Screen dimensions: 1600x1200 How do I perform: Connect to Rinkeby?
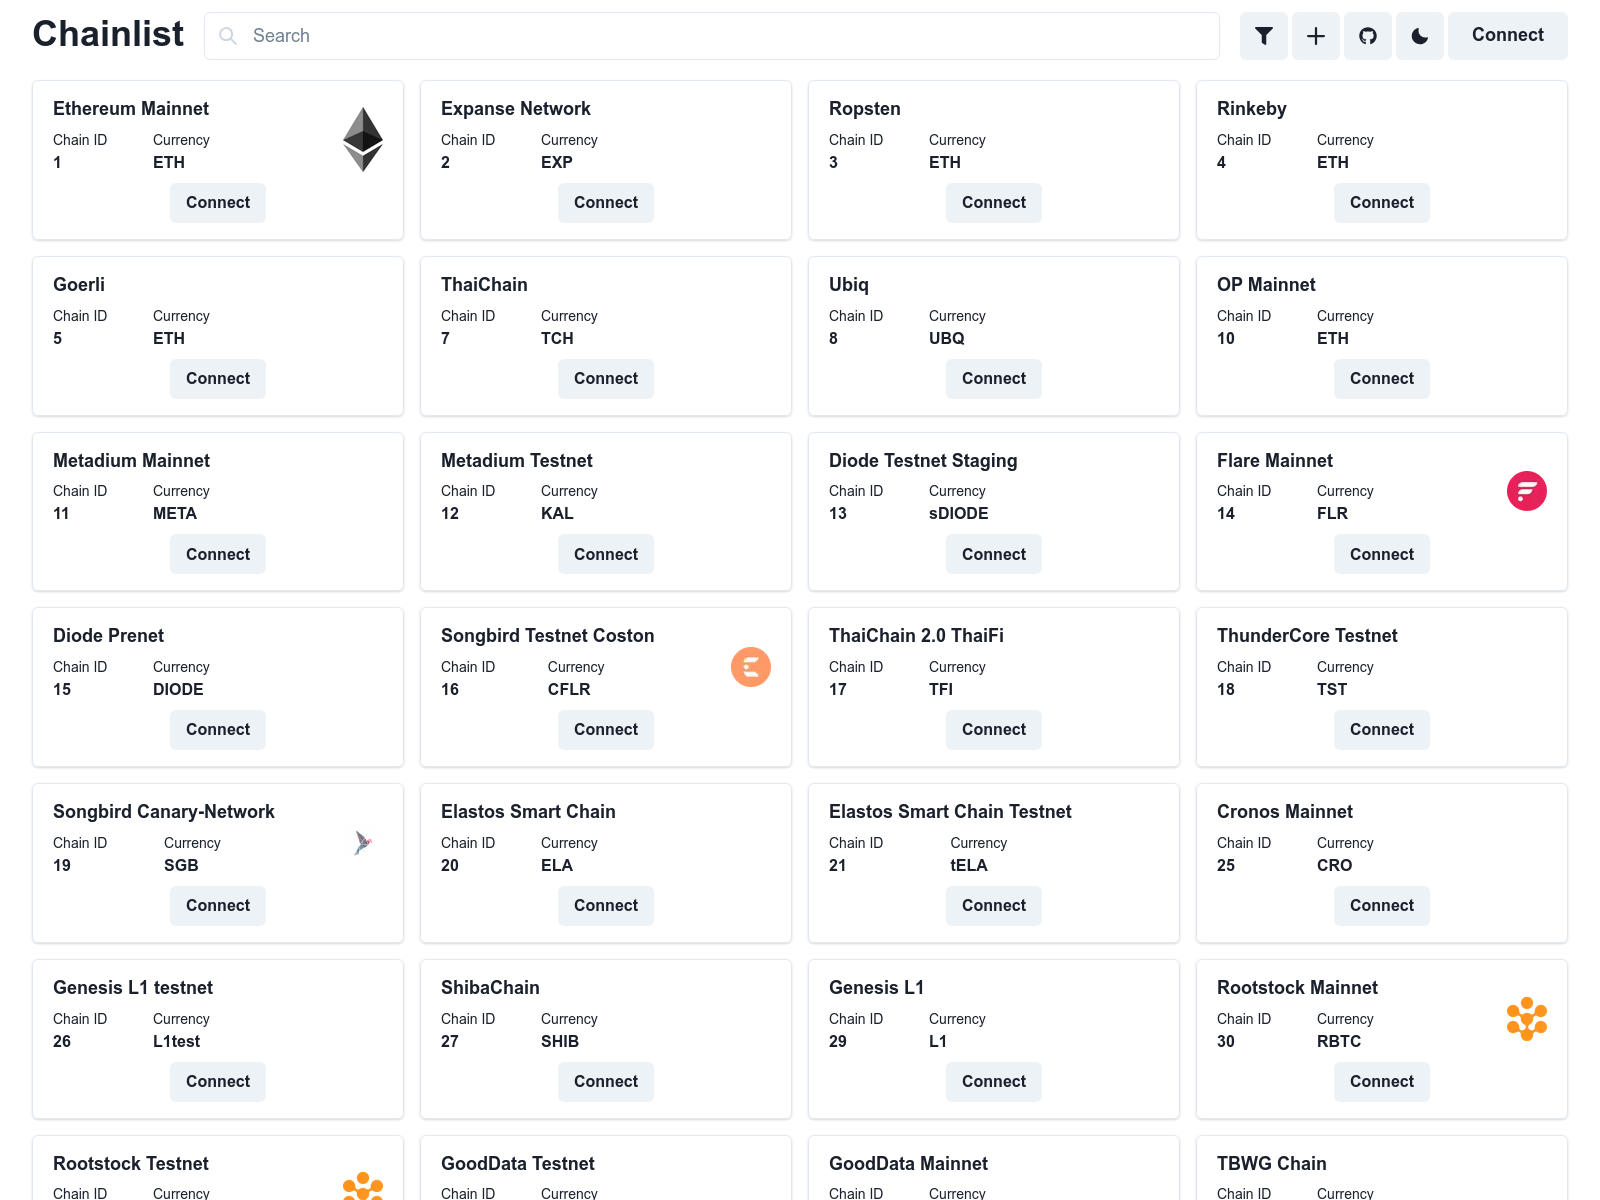click(x=1382, y=203)
